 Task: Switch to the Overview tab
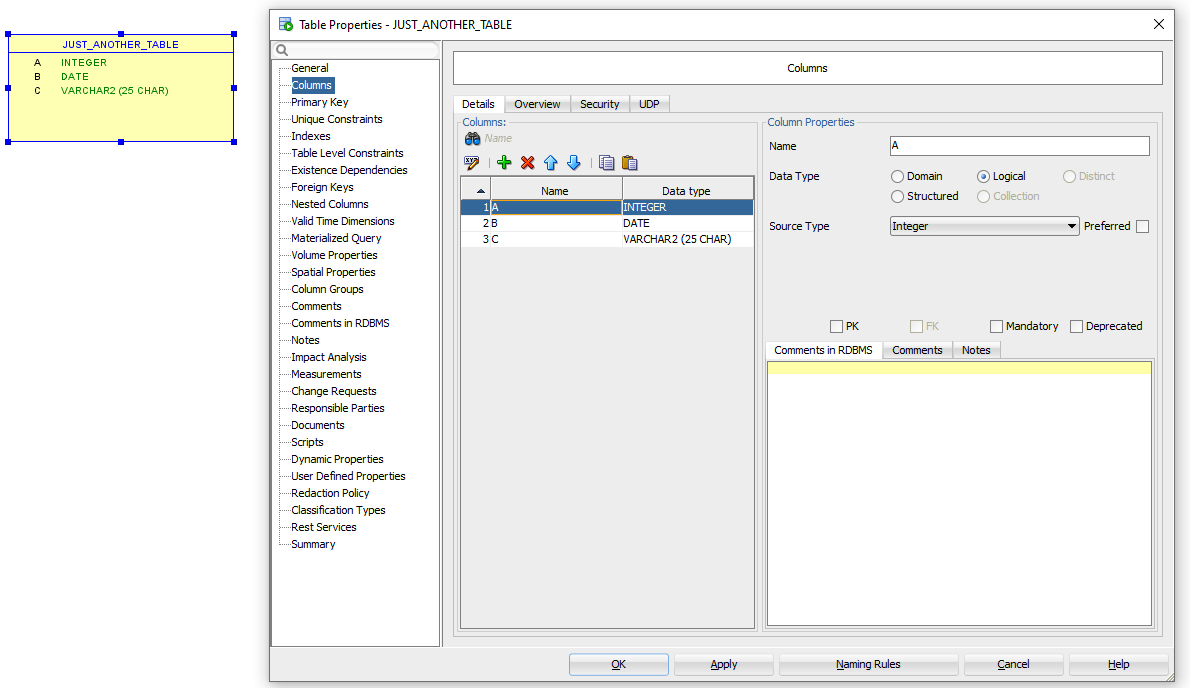537,103
